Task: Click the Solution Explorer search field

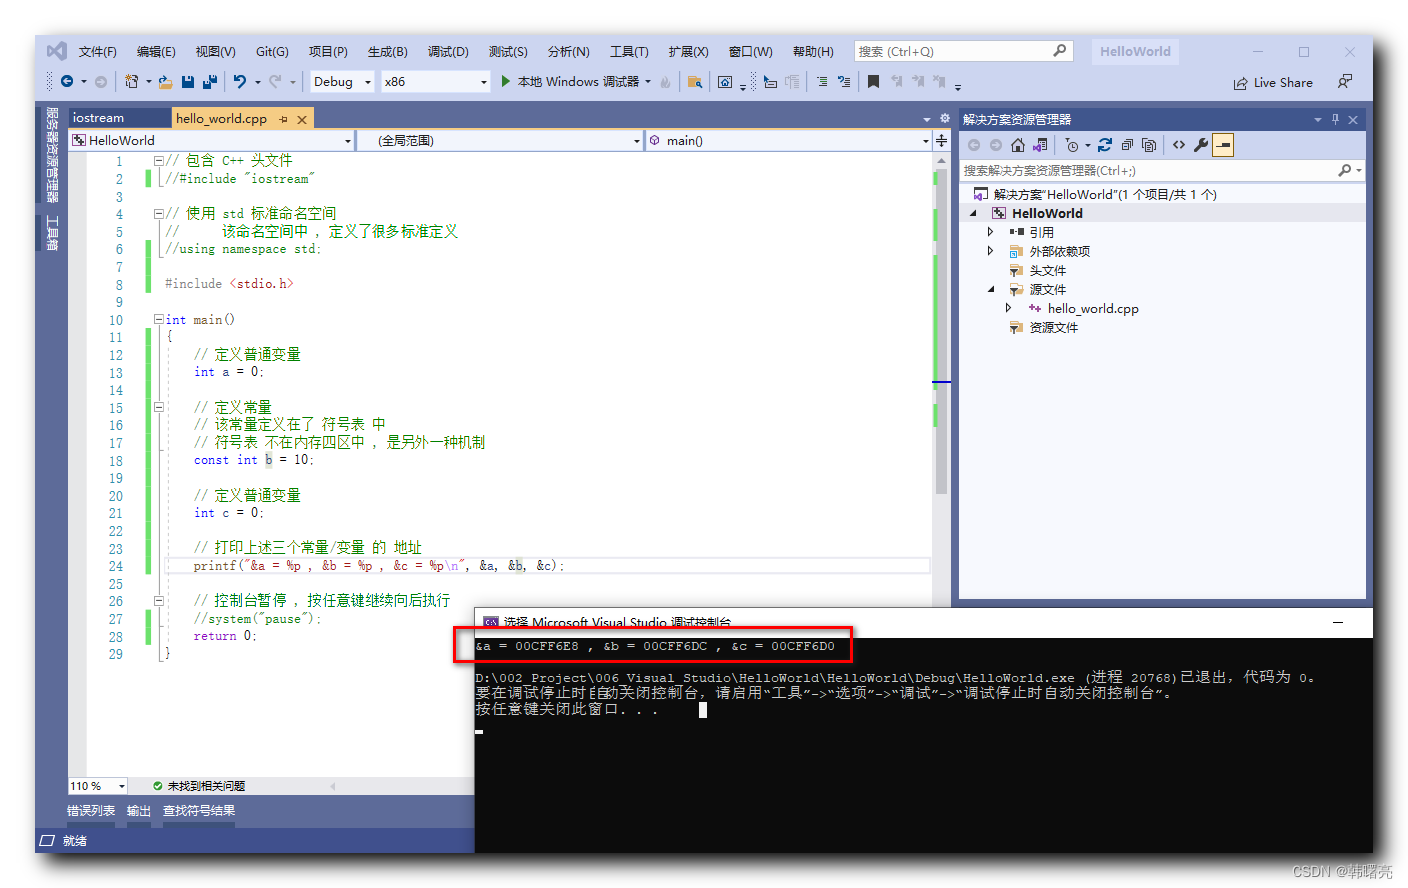Action: (1162, 171)
